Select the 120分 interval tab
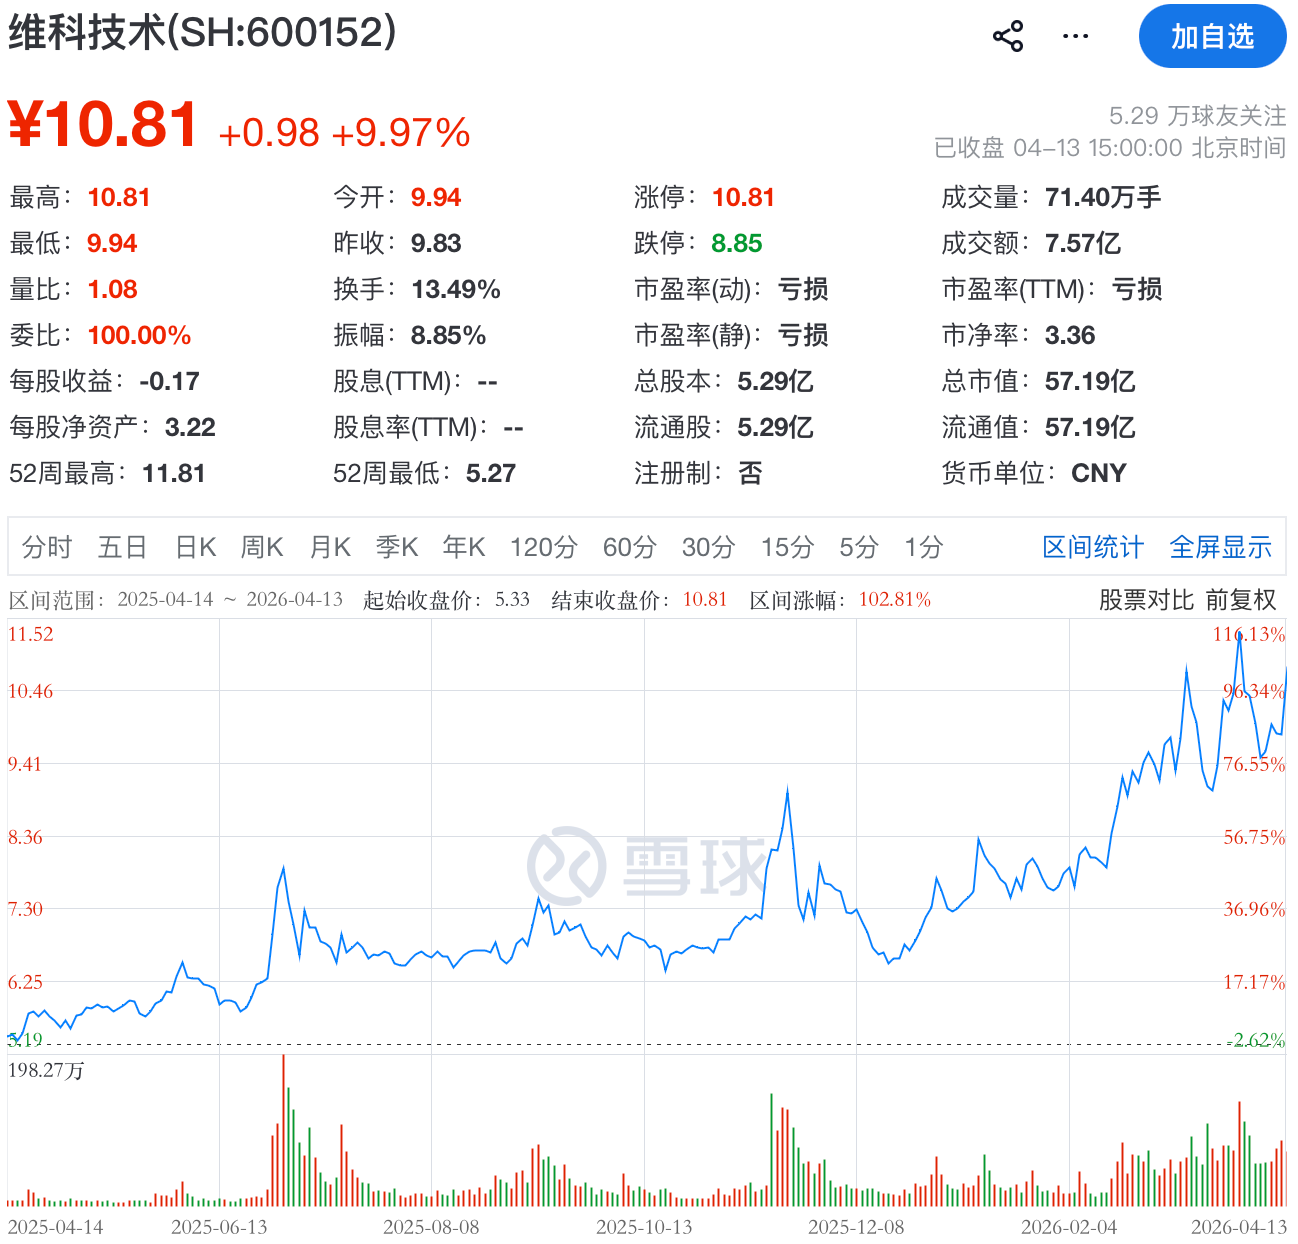 (x=543, y=547)
